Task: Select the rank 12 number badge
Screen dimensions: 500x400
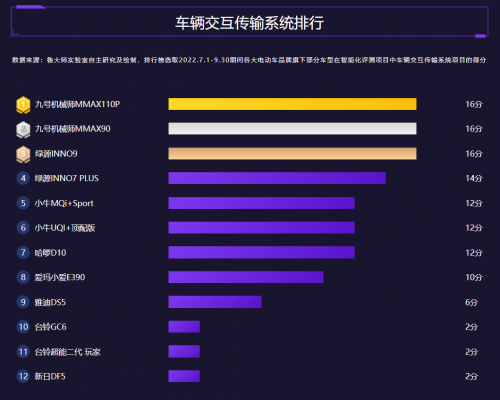Action: [x=23, y=376]
